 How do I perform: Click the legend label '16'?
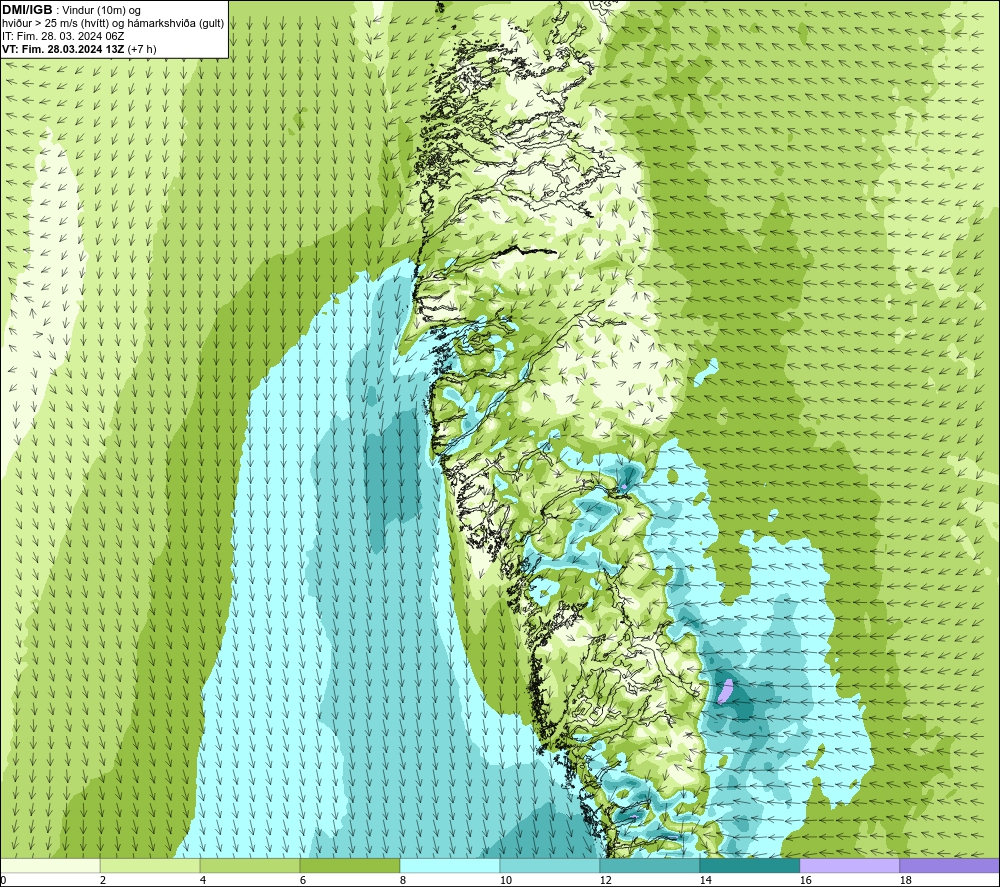pyautogui.click(x=805, y=880)
